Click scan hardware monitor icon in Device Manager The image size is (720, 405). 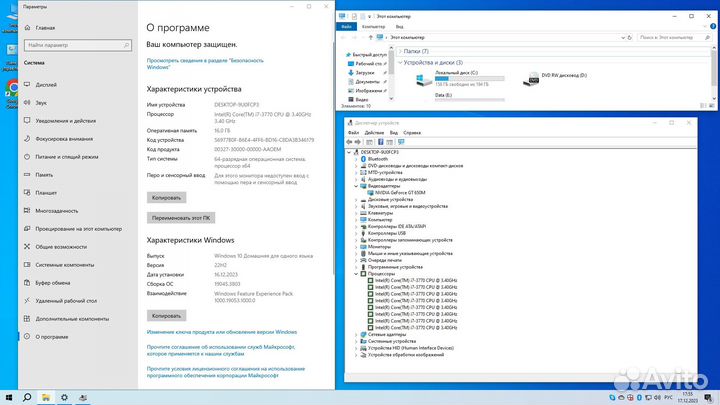[401, 142]
